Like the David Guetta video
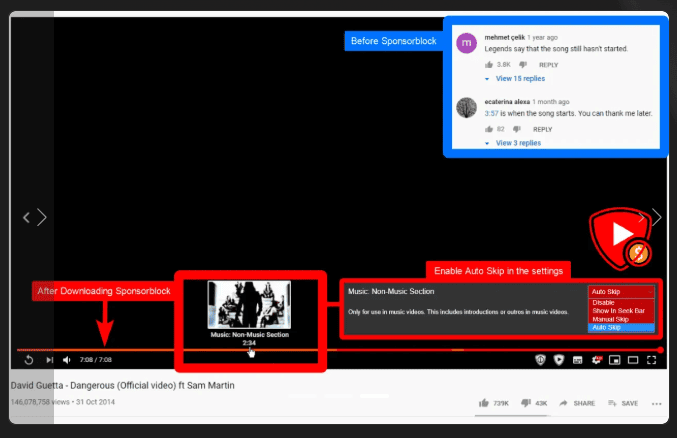Viewport: 677px width, 438px height. tap(484, 403)
